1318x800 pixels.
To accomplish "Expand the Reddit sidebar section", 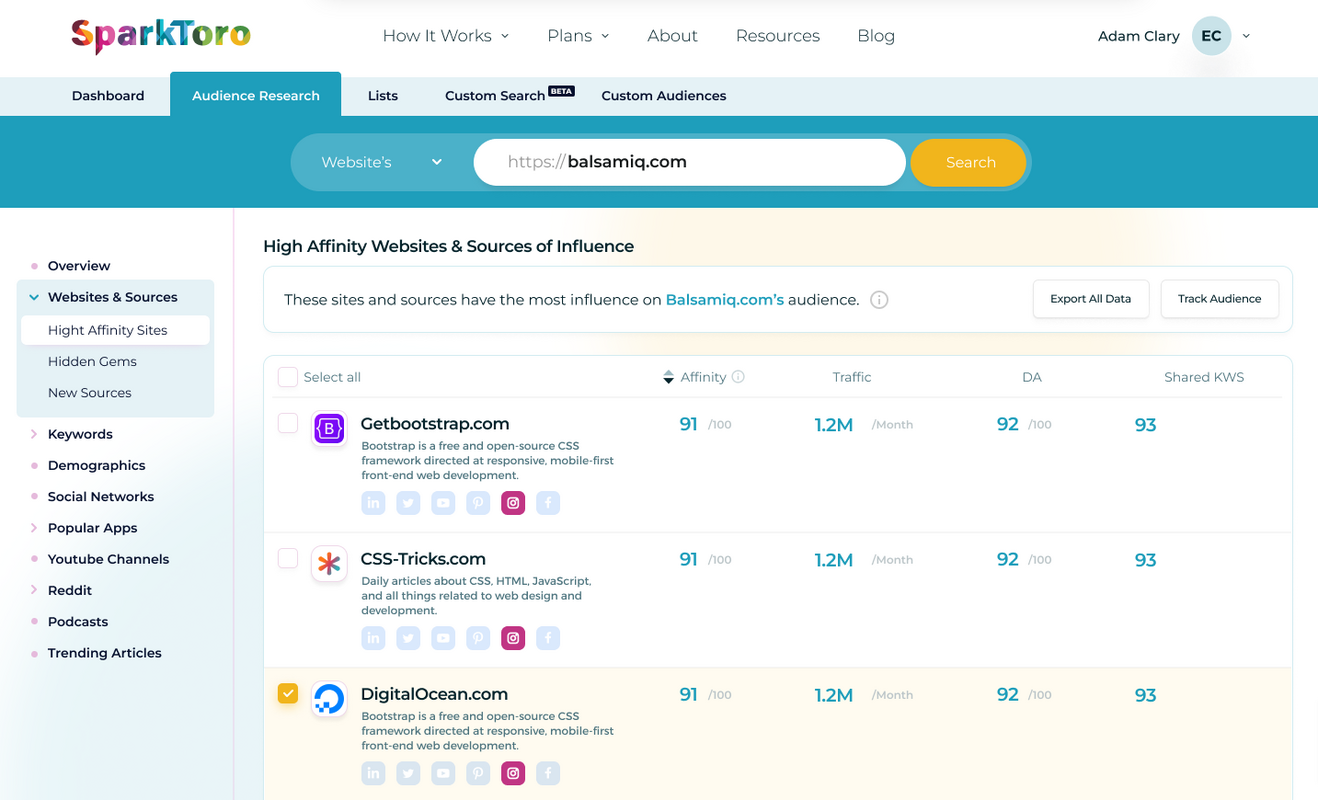I will (x=34, y=590).
